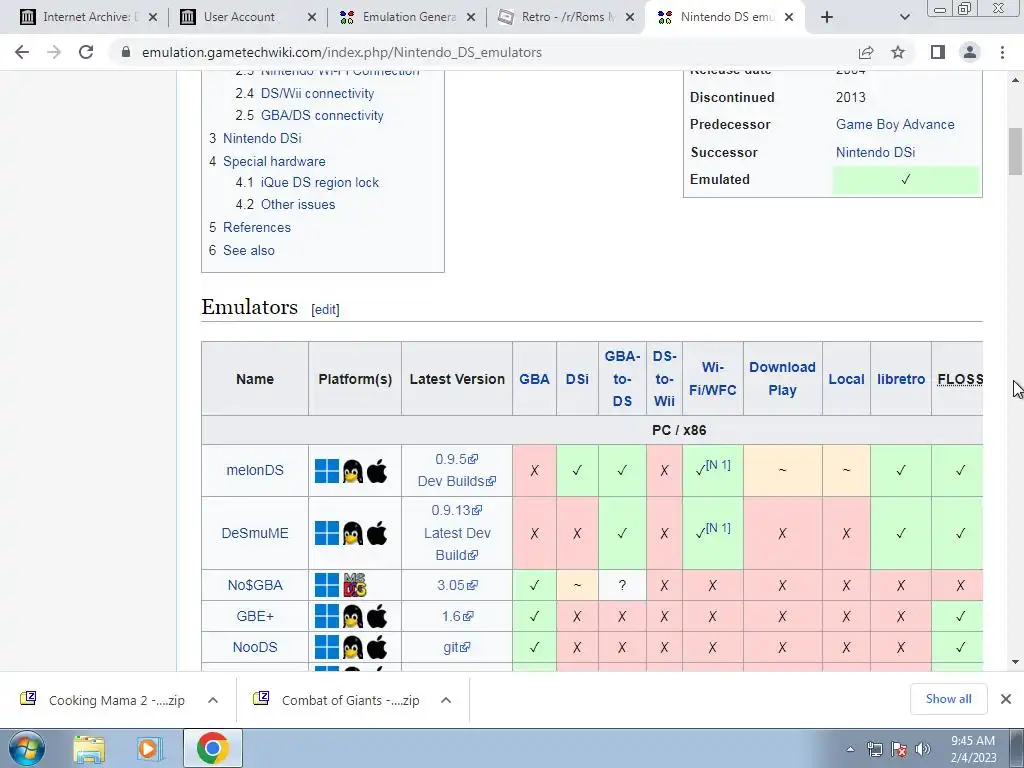This screenshot has width=1024, height=768.
Task: Switch to the Internet Archive tab
Action: tap(88, 17)
